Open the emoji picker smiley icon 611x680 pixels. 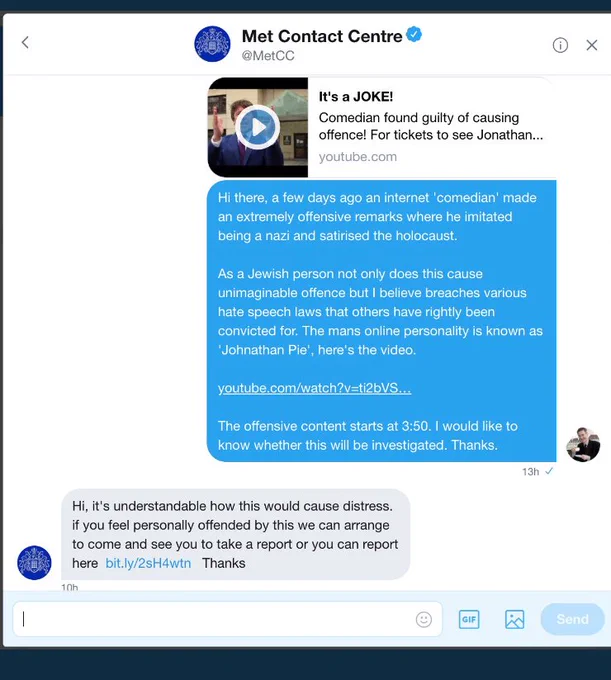click(x=424, y=619)
